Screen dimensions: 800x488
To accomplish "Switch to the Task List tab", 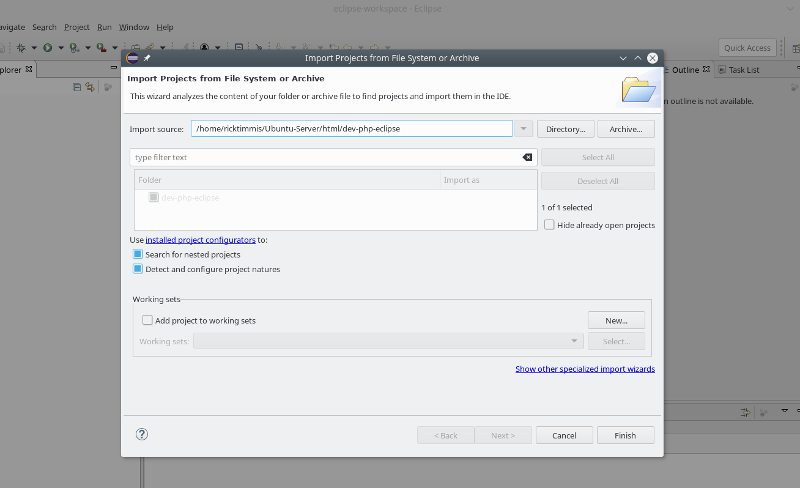I will pyautogui.click(x=743, y=70).
